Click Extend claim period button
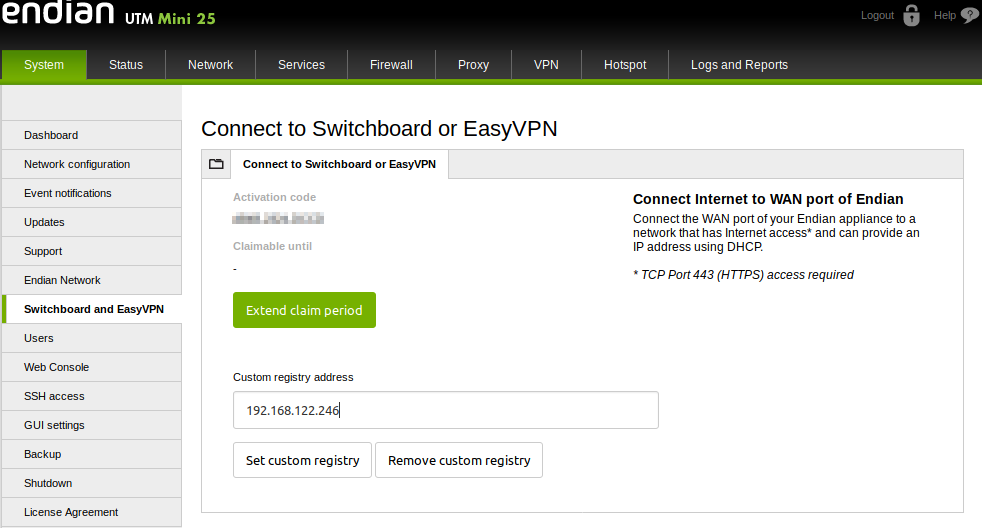 pyautogui.click(x=304, y=310)
